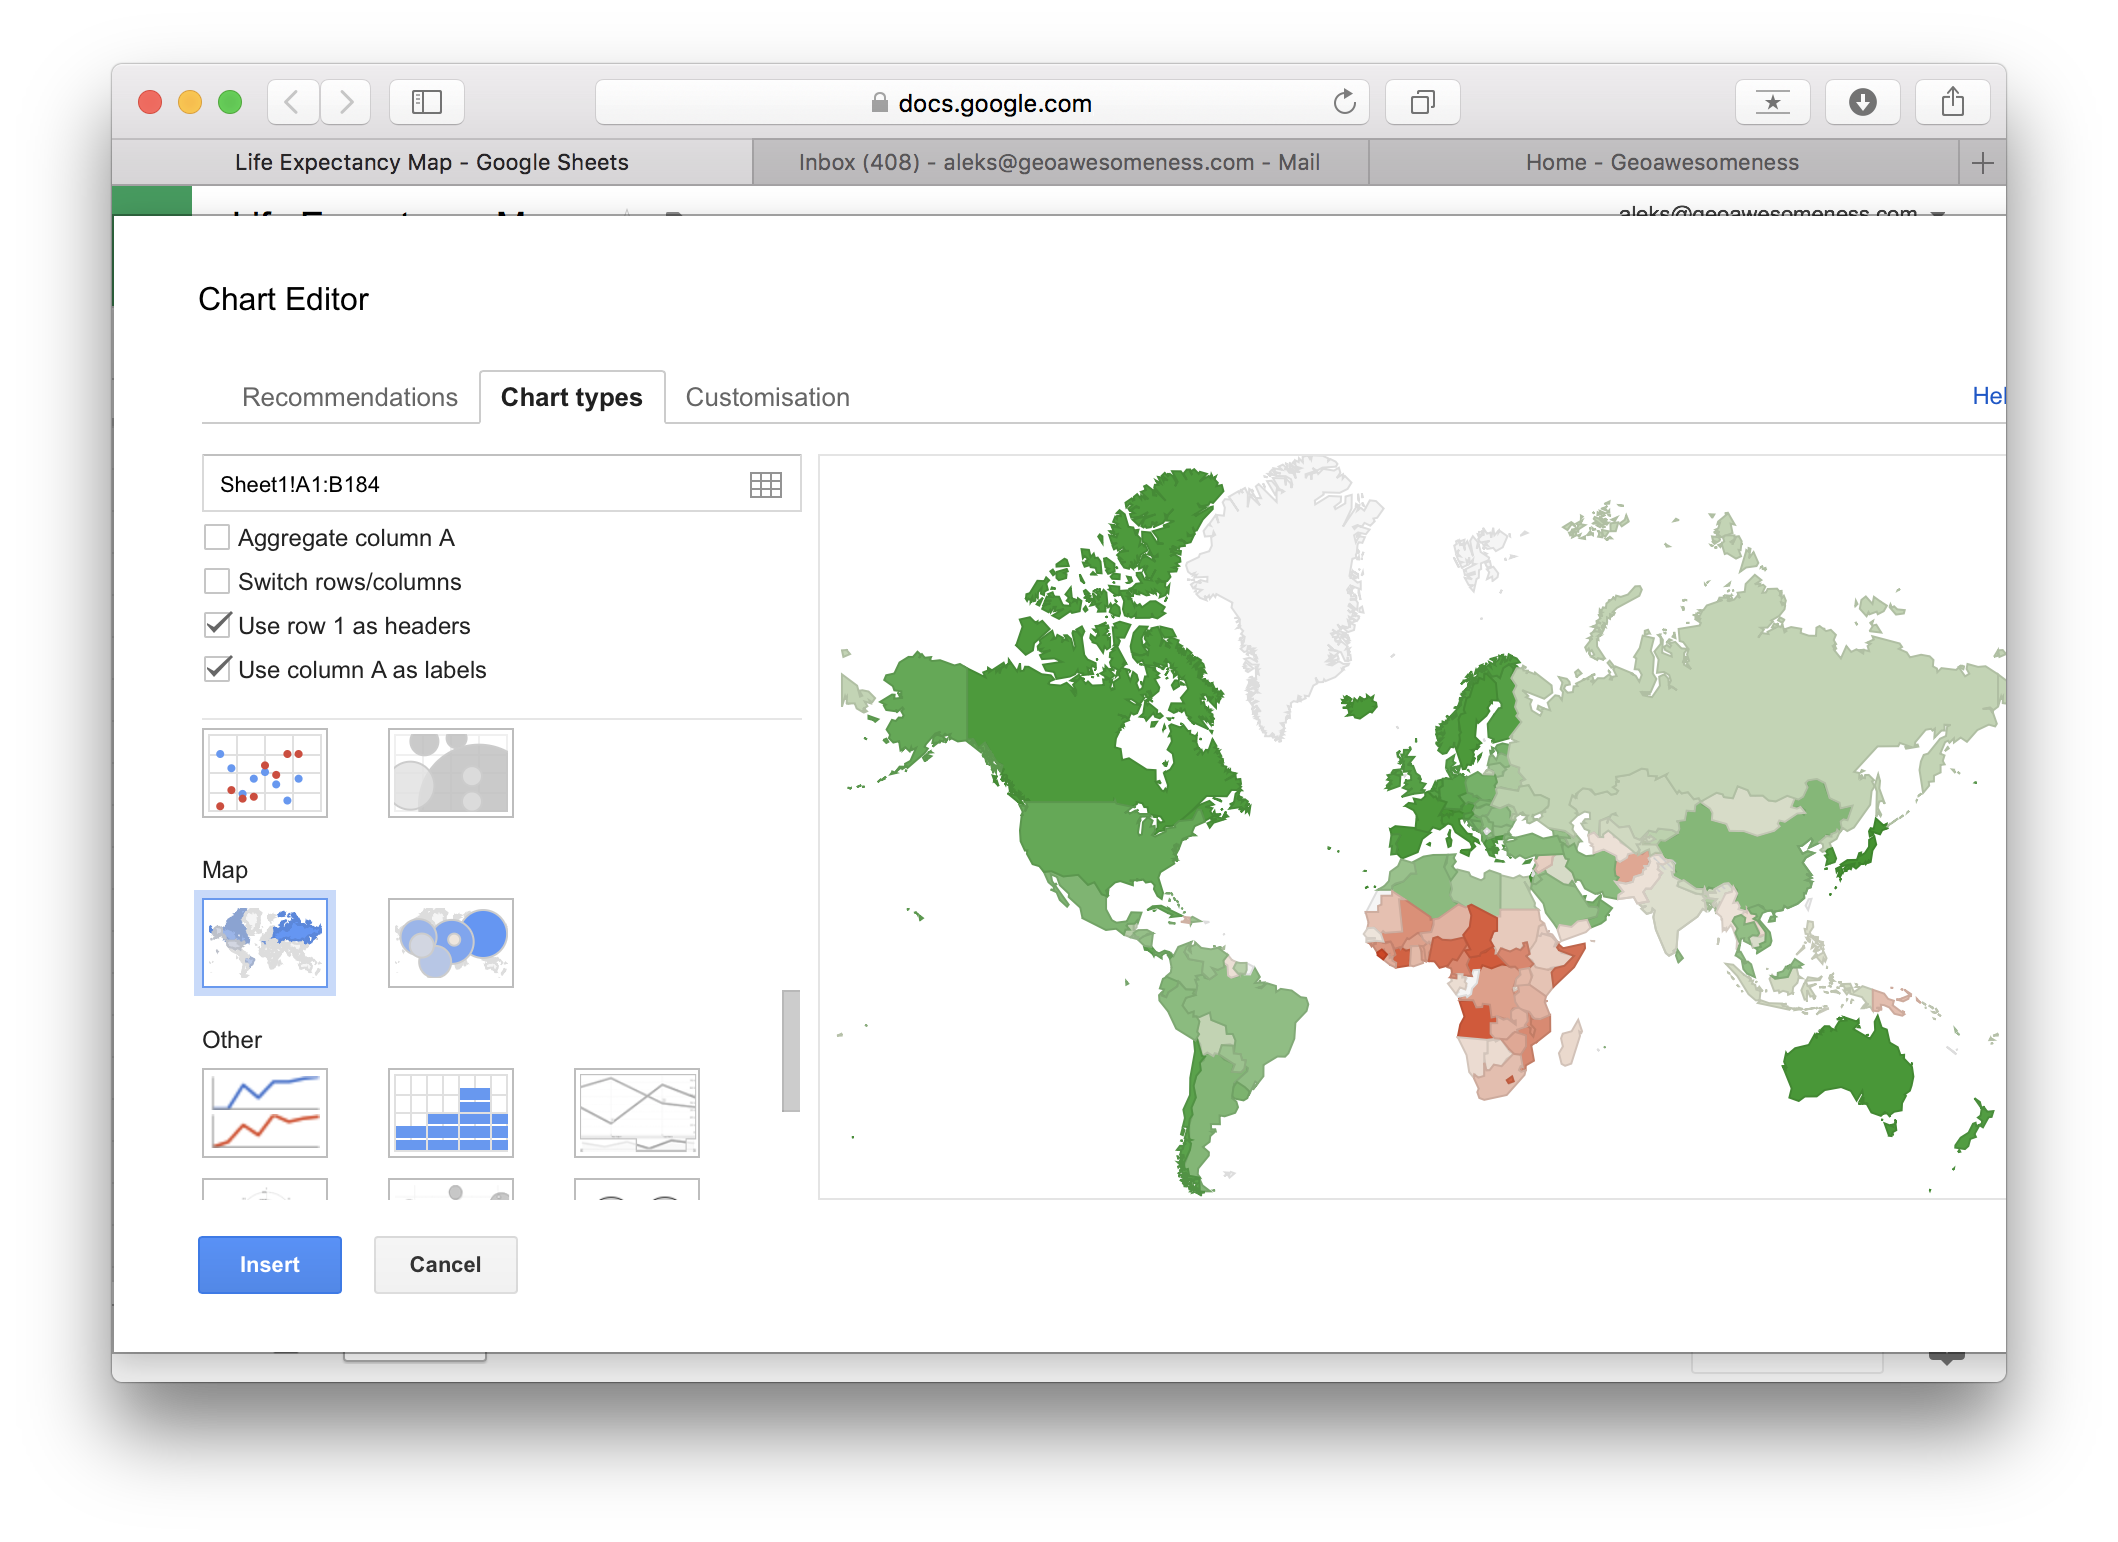This screenshot has width=2118, height=1542.
Task: Switch to Recommendations tab
Action: pos(350,396)
